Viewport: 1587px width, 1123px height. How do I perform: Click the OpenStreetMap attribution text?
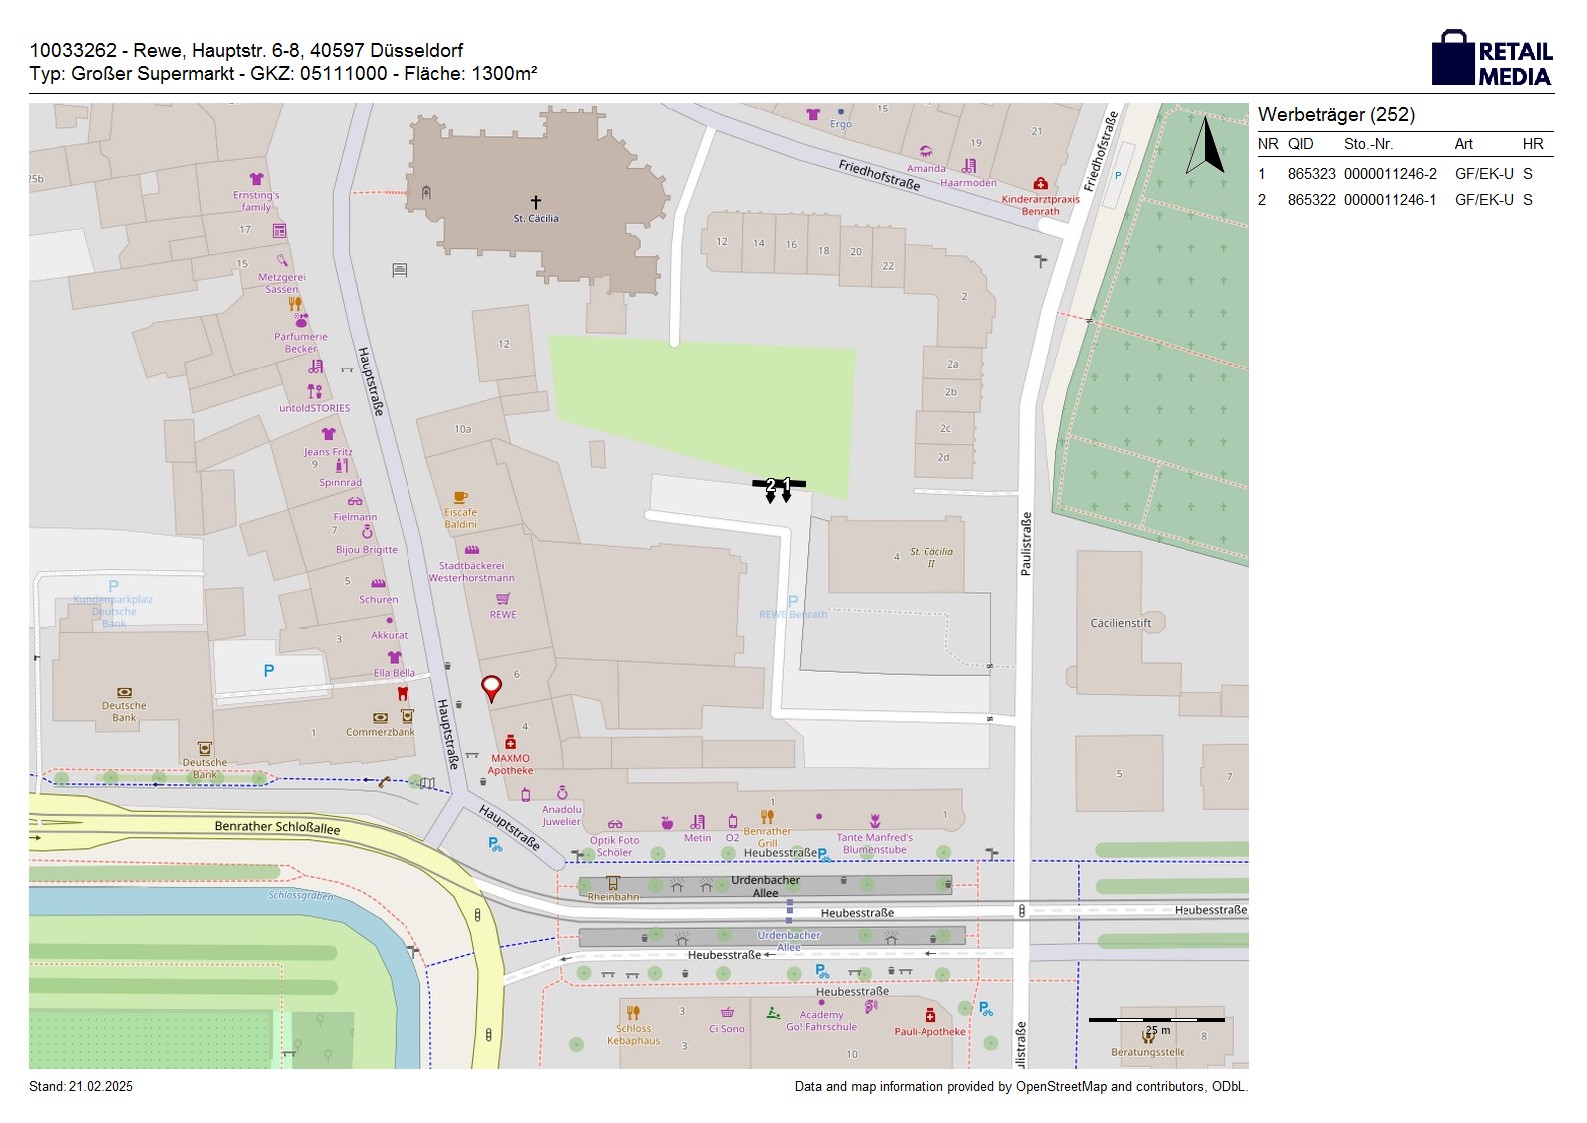point(1020,1086)
